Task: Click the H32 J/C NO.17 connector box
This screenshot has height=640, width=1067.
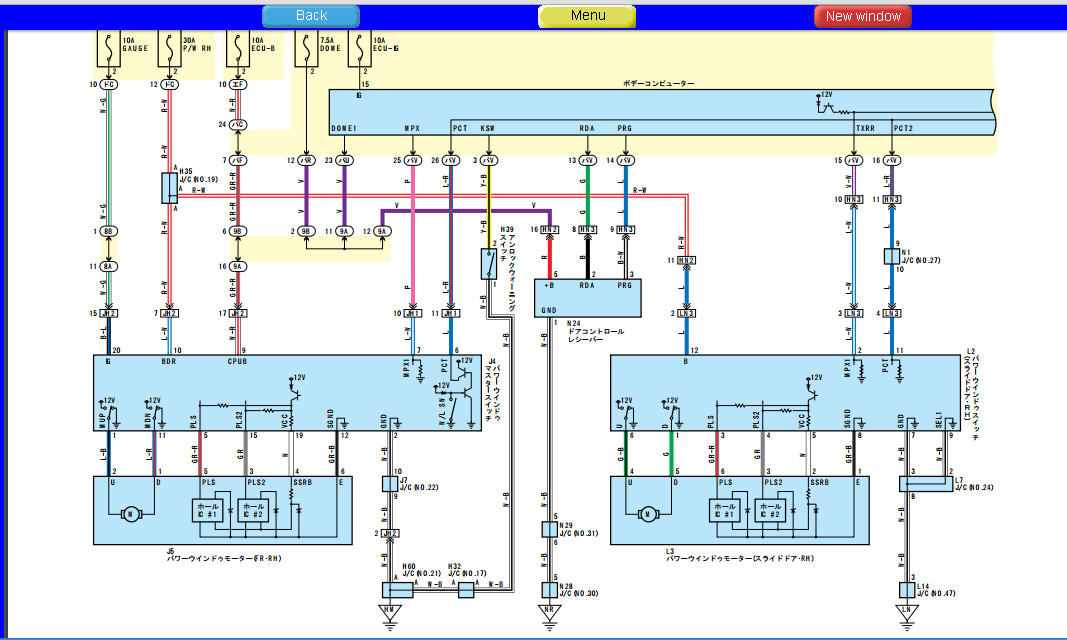Action: [x=466, y=590]
